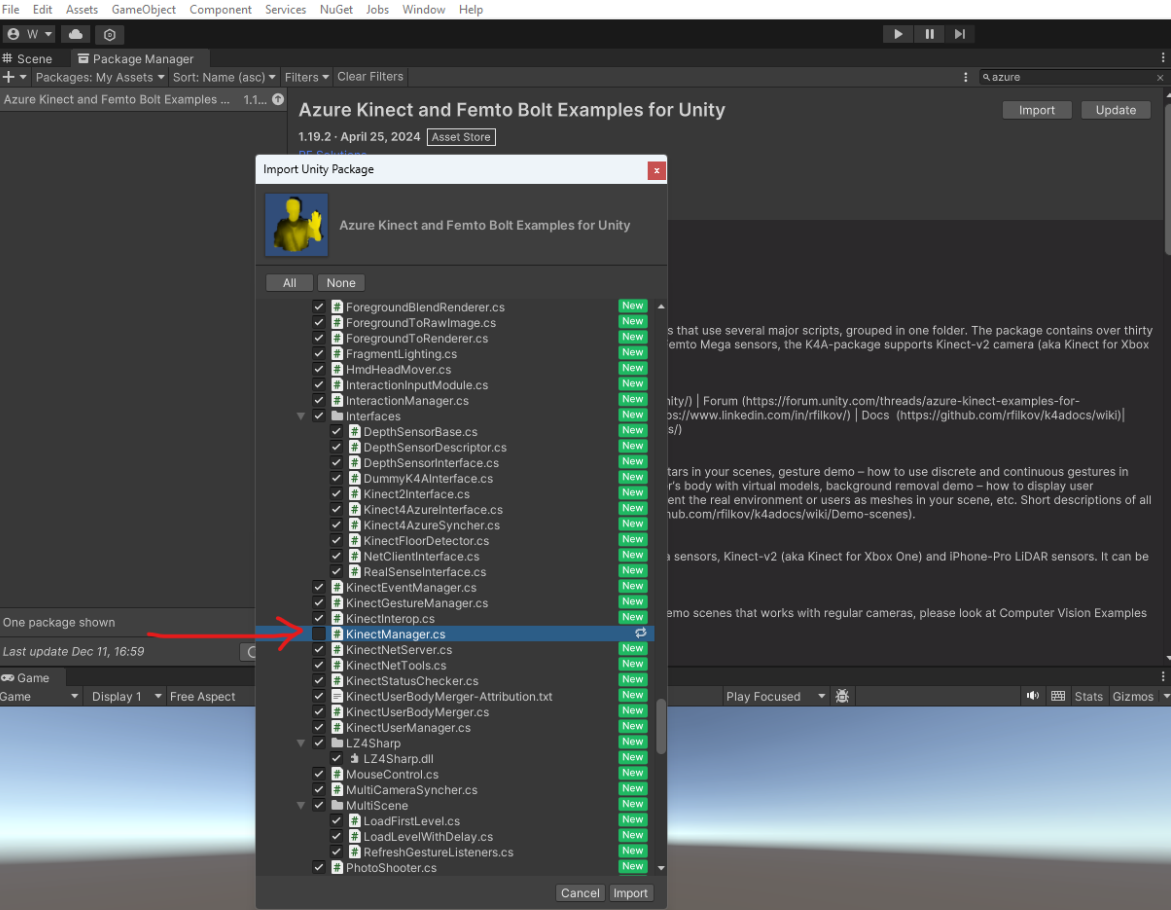The height and width of the screenshot is (910, 1171).
Task: Collapse the LZ4Sharp folder
Action: click(x=301, y=743)
